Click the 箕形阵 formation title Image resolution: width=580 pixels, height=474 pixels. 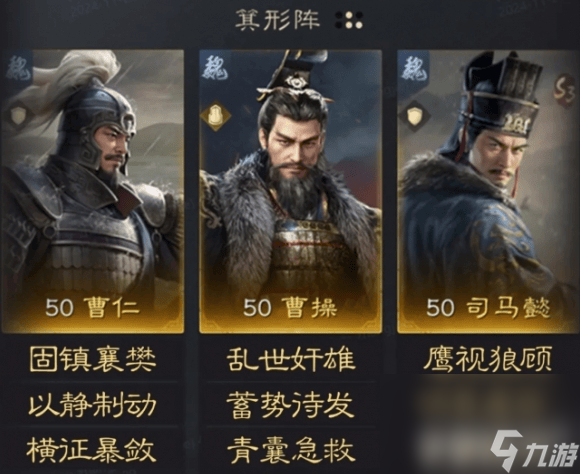[278, 20]
